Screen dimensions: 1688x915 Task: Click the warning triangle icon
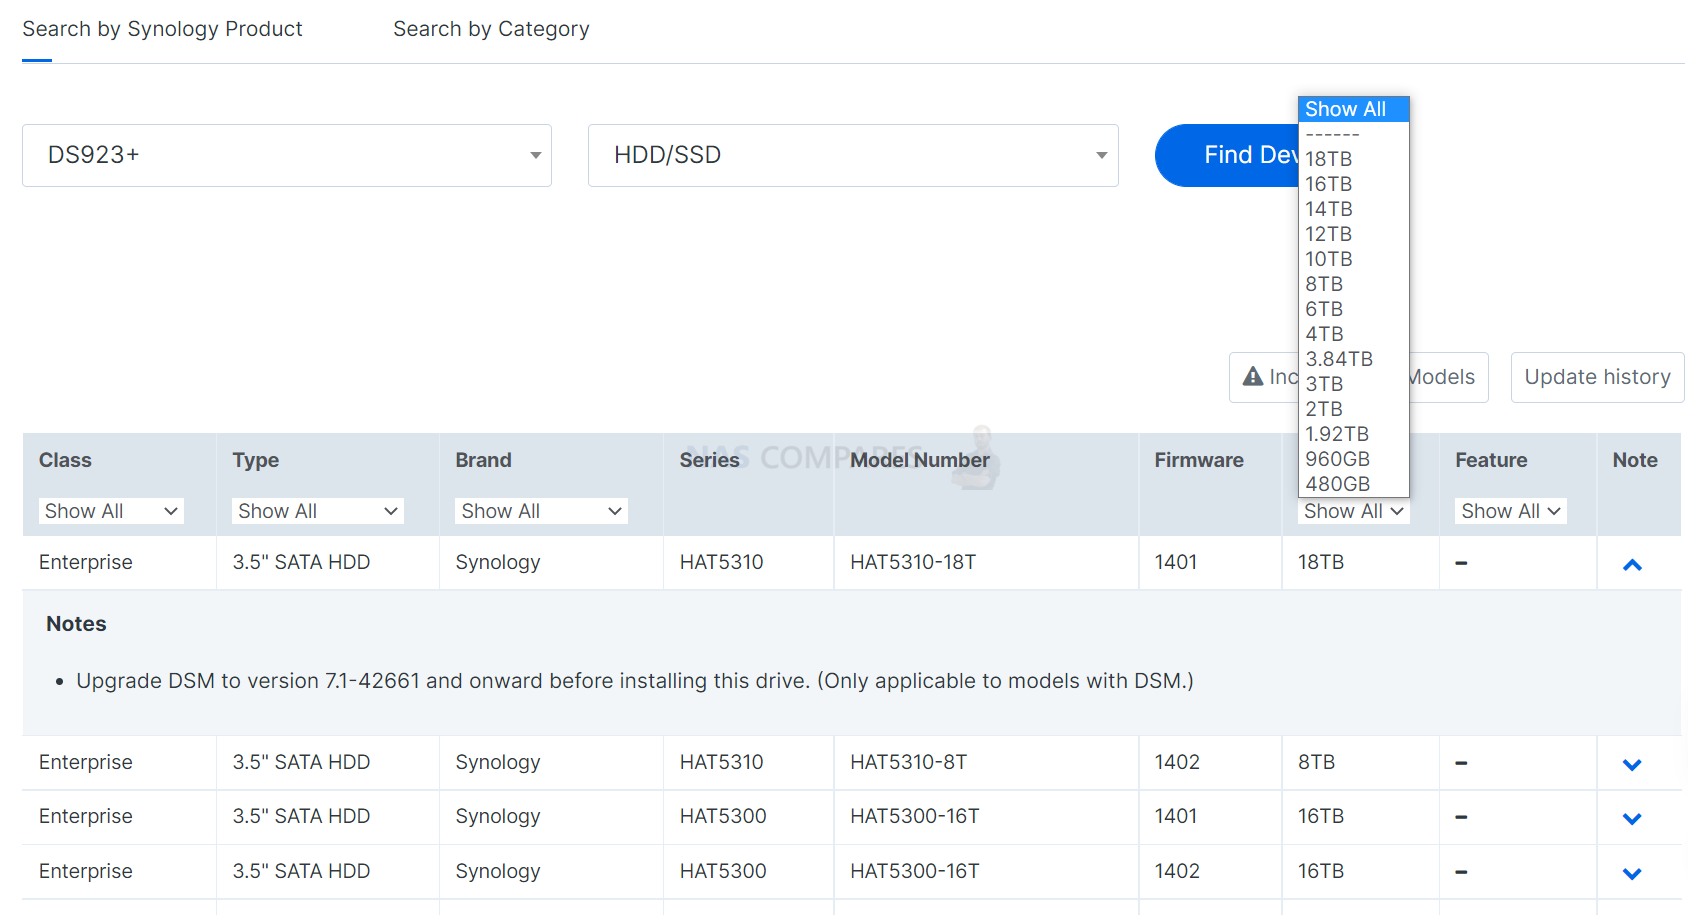pos(1253,376)
